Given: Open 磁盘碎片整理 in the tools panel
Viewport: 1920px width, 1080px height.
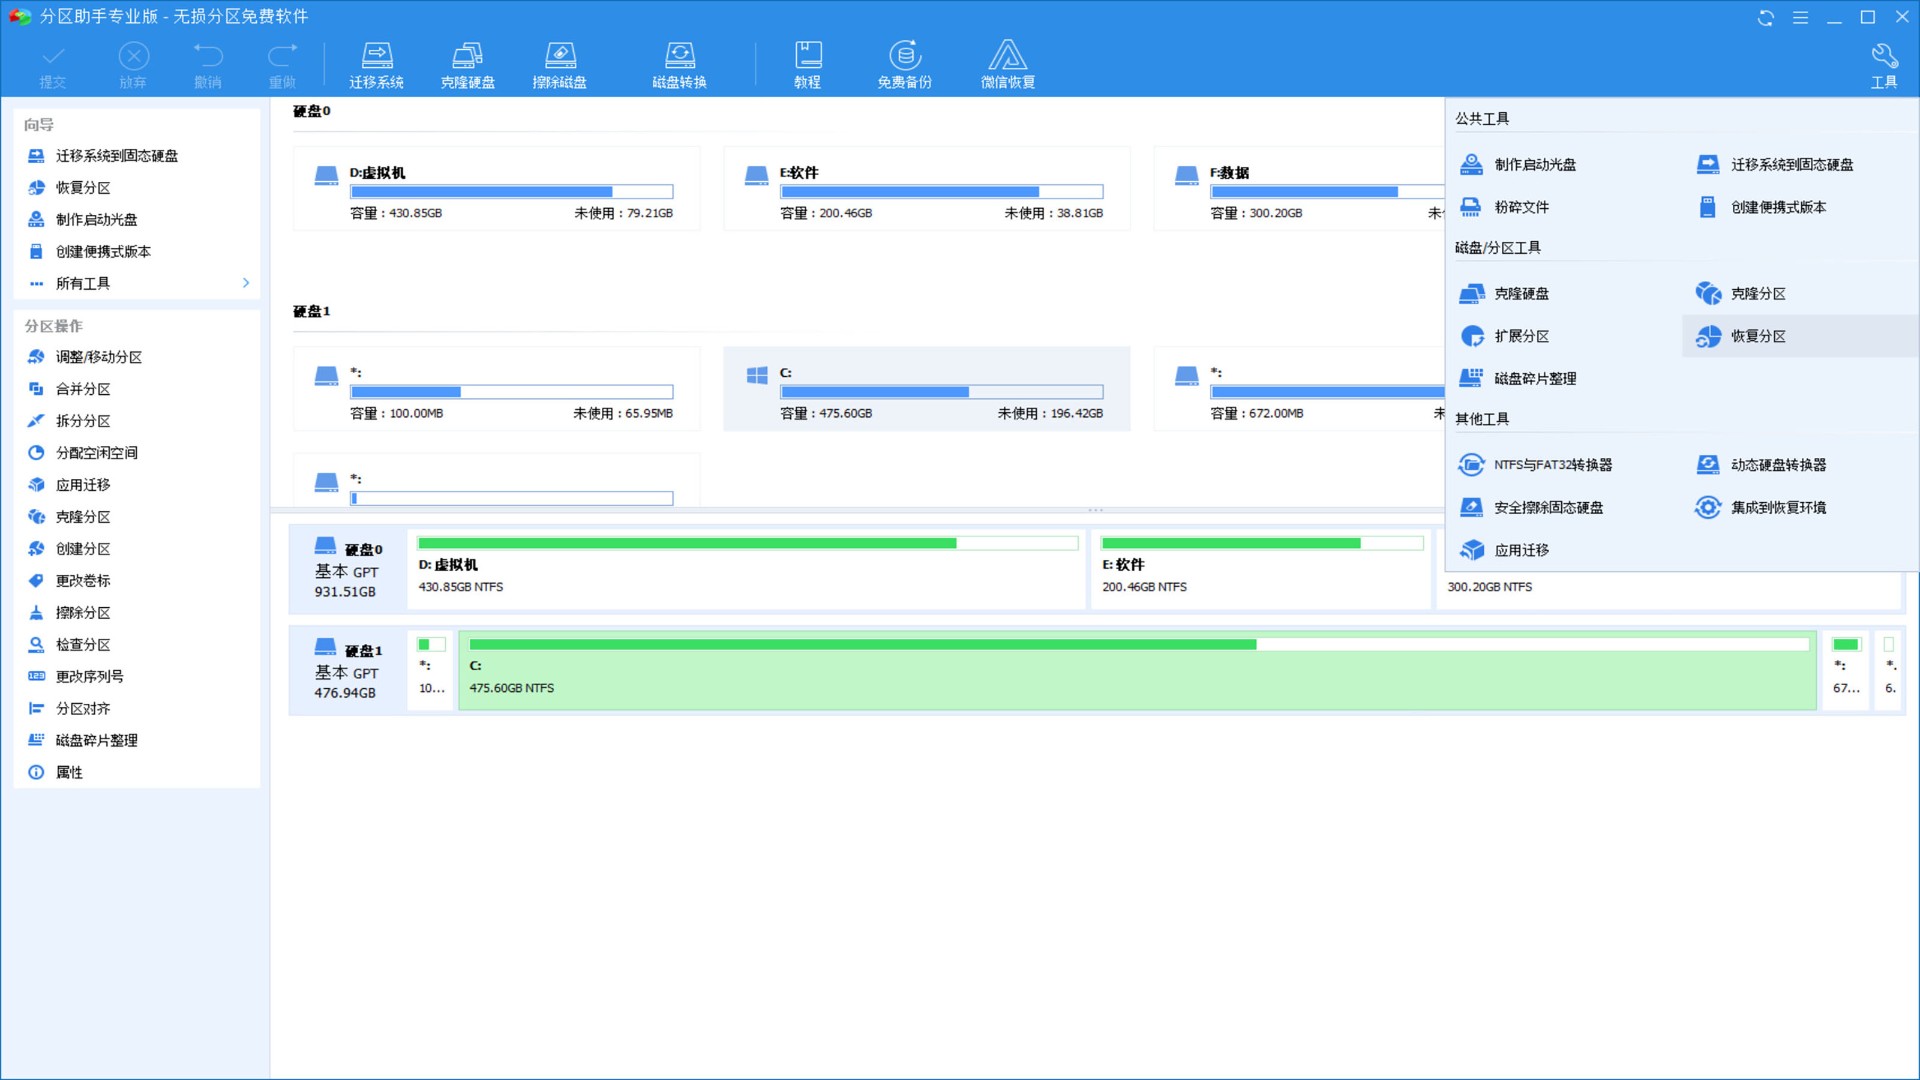Looking at the screenshot, I should pyautogui.click(x=1518, y=378).
